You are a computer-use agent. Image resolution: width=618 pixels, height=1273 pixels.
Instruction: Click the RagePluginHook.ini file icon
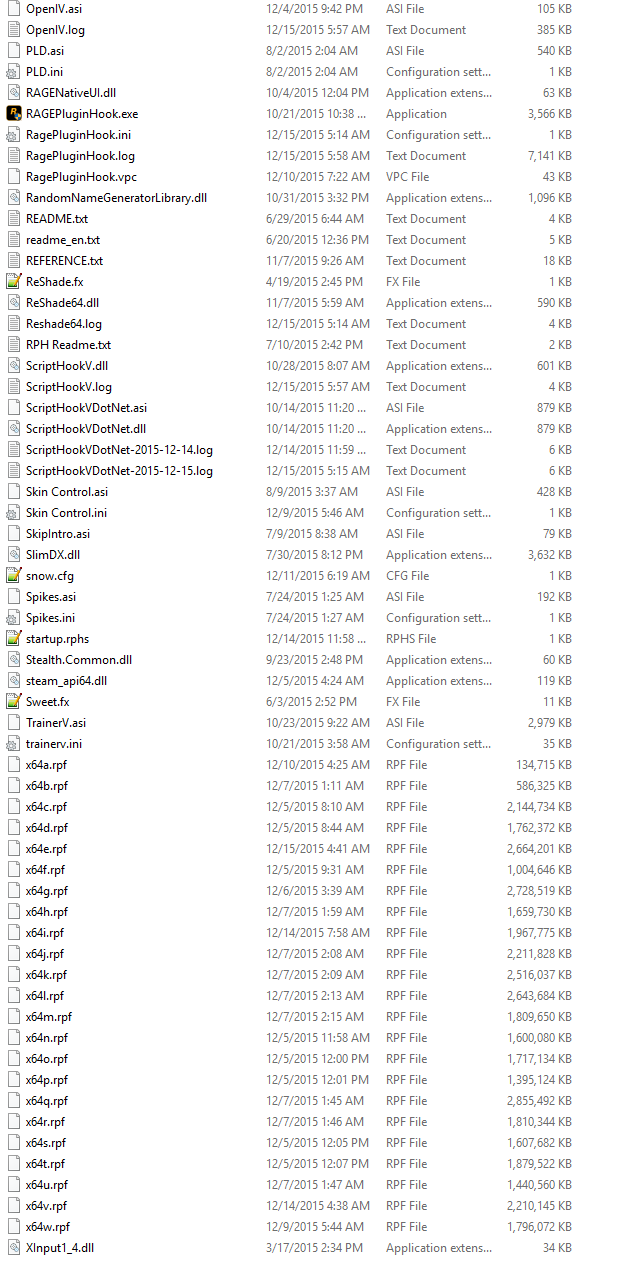(14, 135)
